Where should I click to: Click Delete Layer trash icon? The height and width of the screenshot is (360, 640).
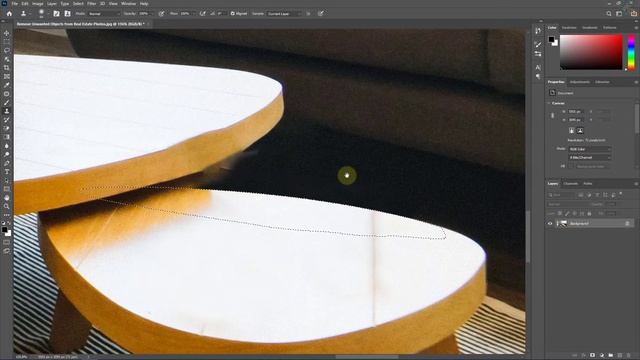tap(630, 356)
